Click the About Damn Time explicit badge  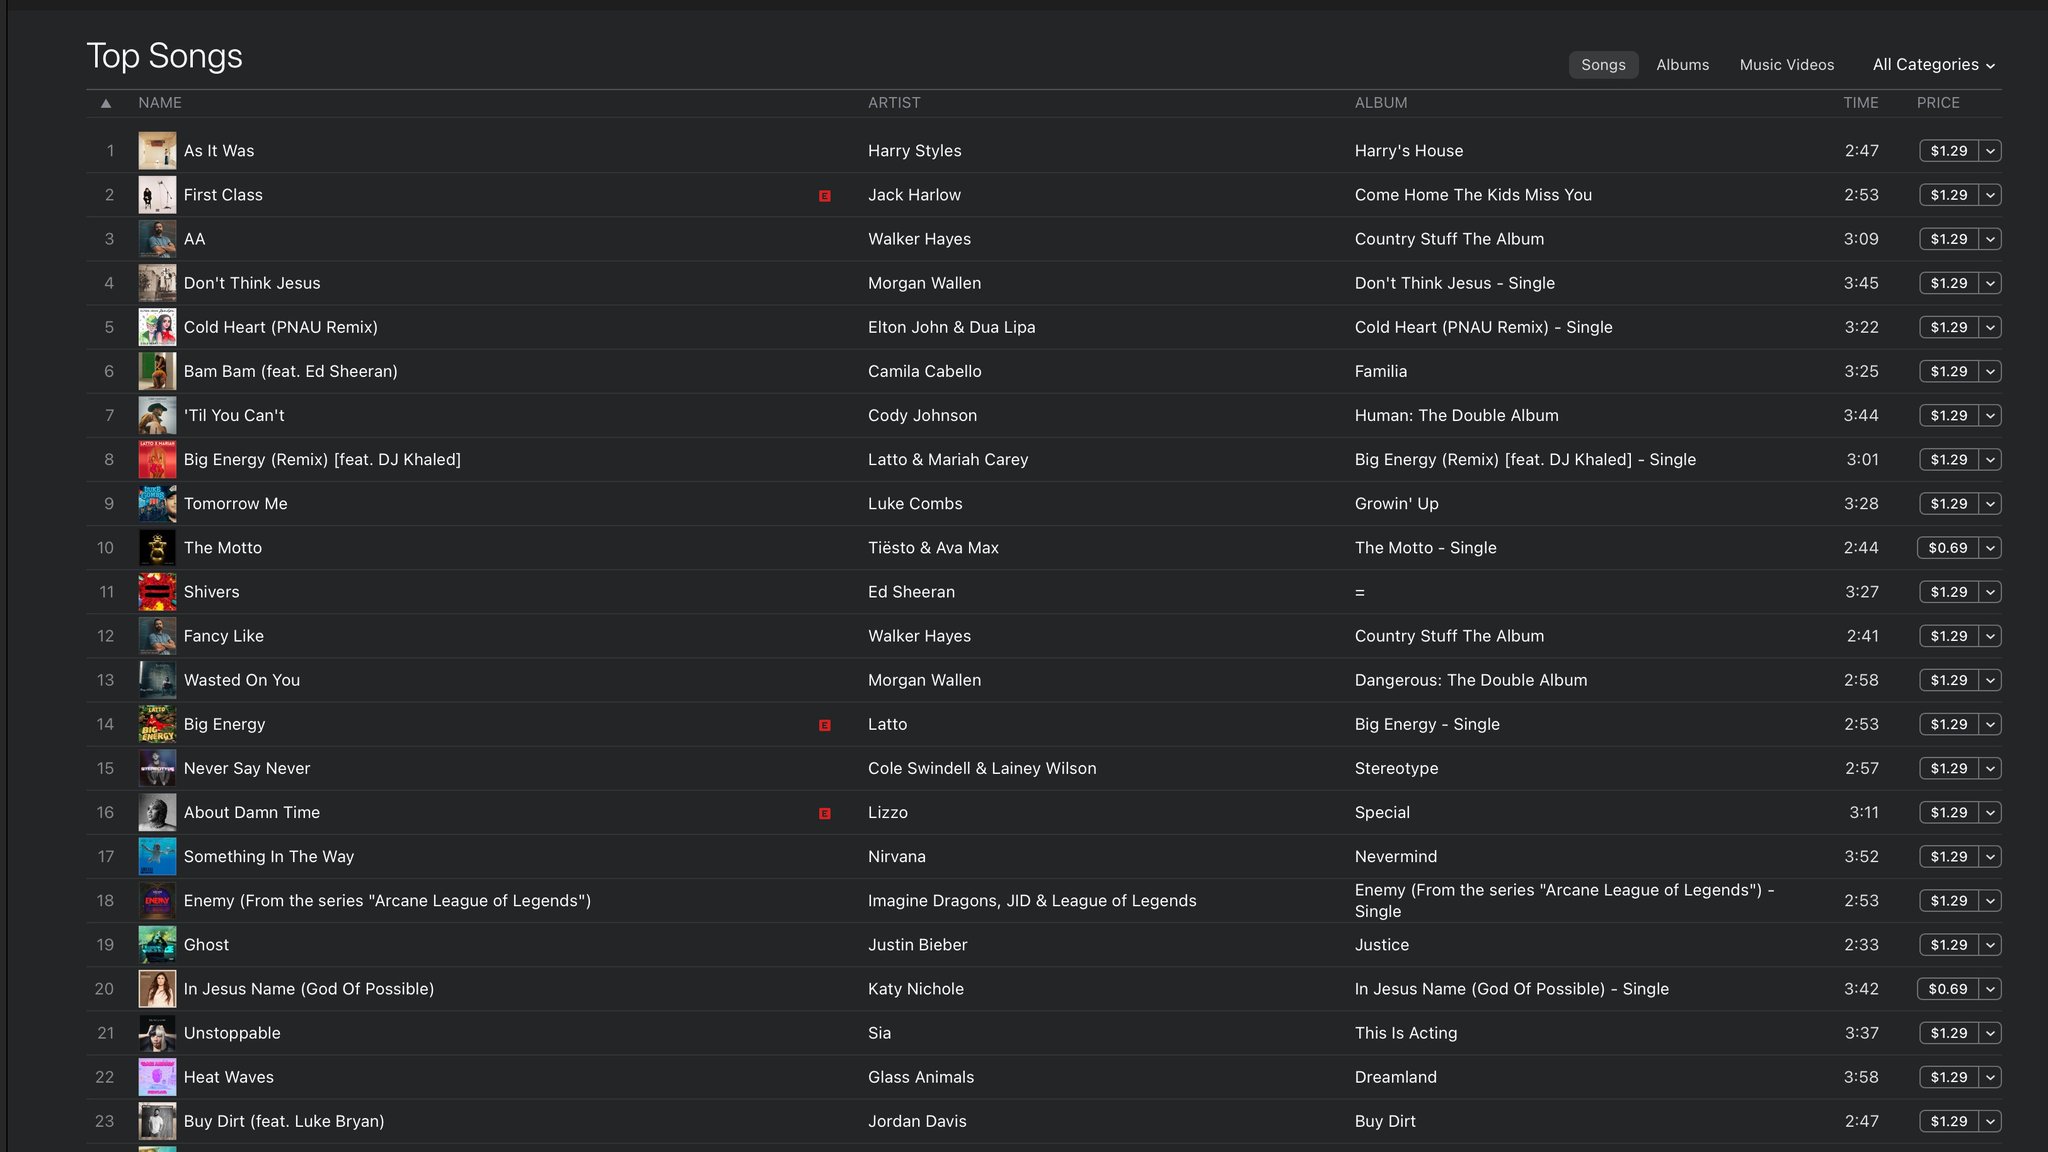click(824, 814)
